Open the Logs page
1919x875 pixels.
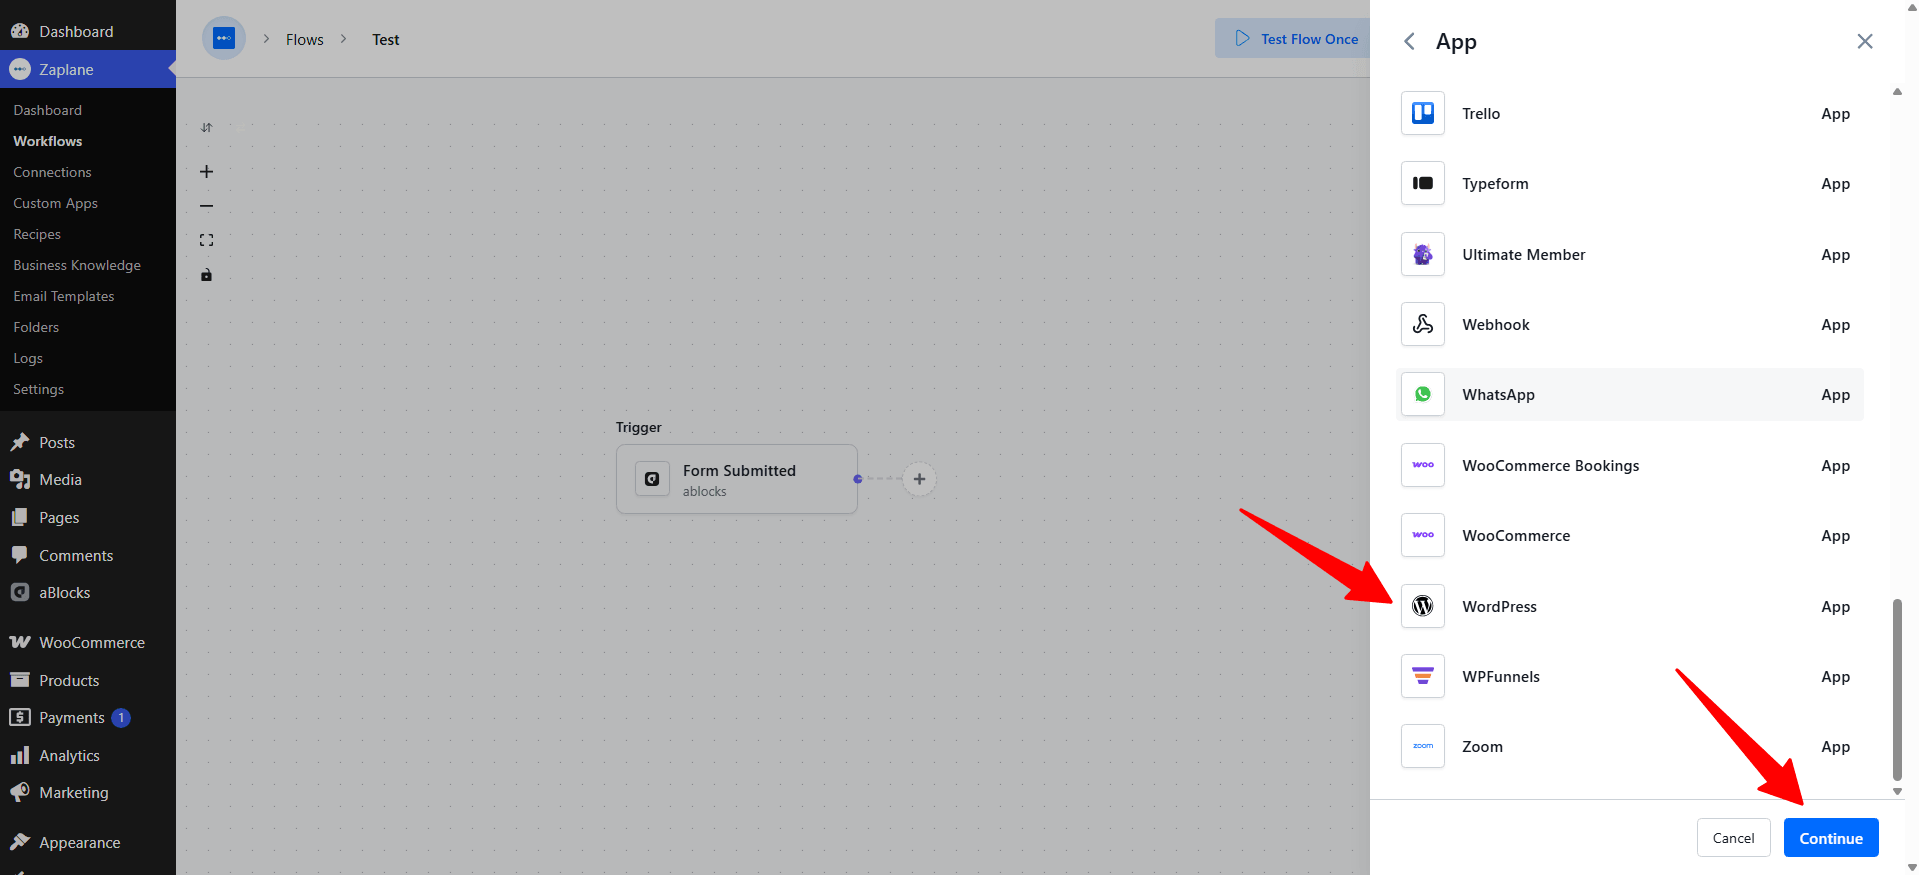(x=28, y=358)
